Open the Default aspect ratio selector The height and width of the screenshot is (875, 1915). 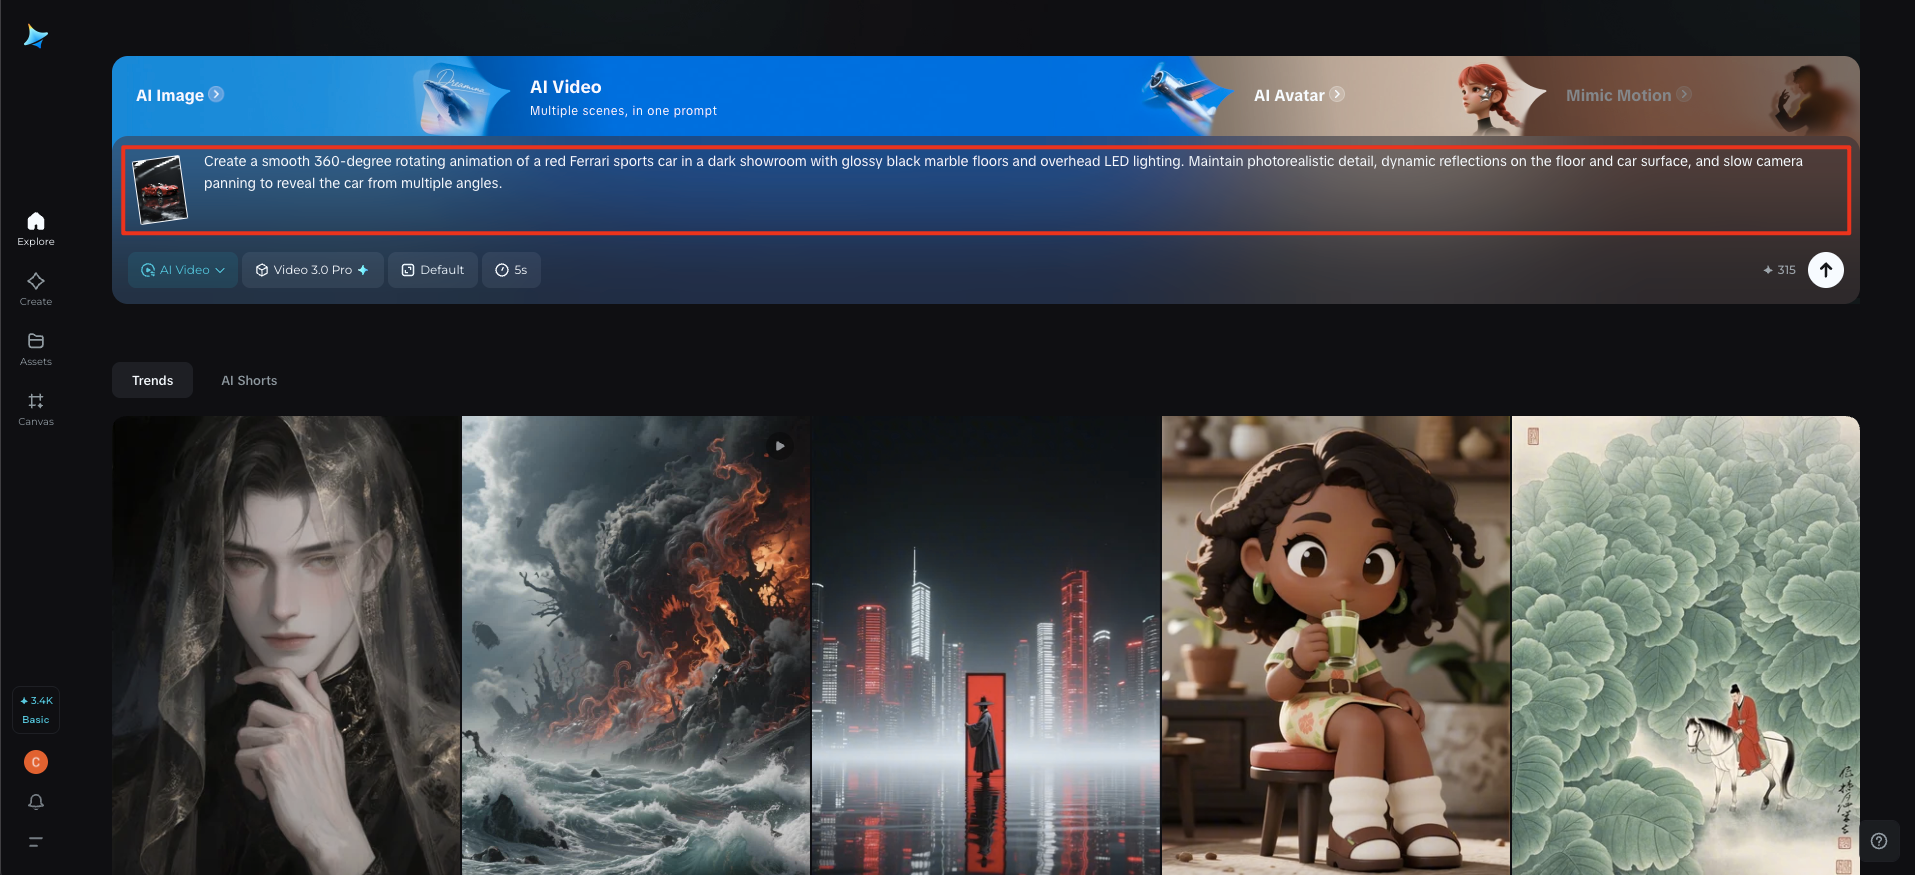pyautogui.click(x=433, y=270)
